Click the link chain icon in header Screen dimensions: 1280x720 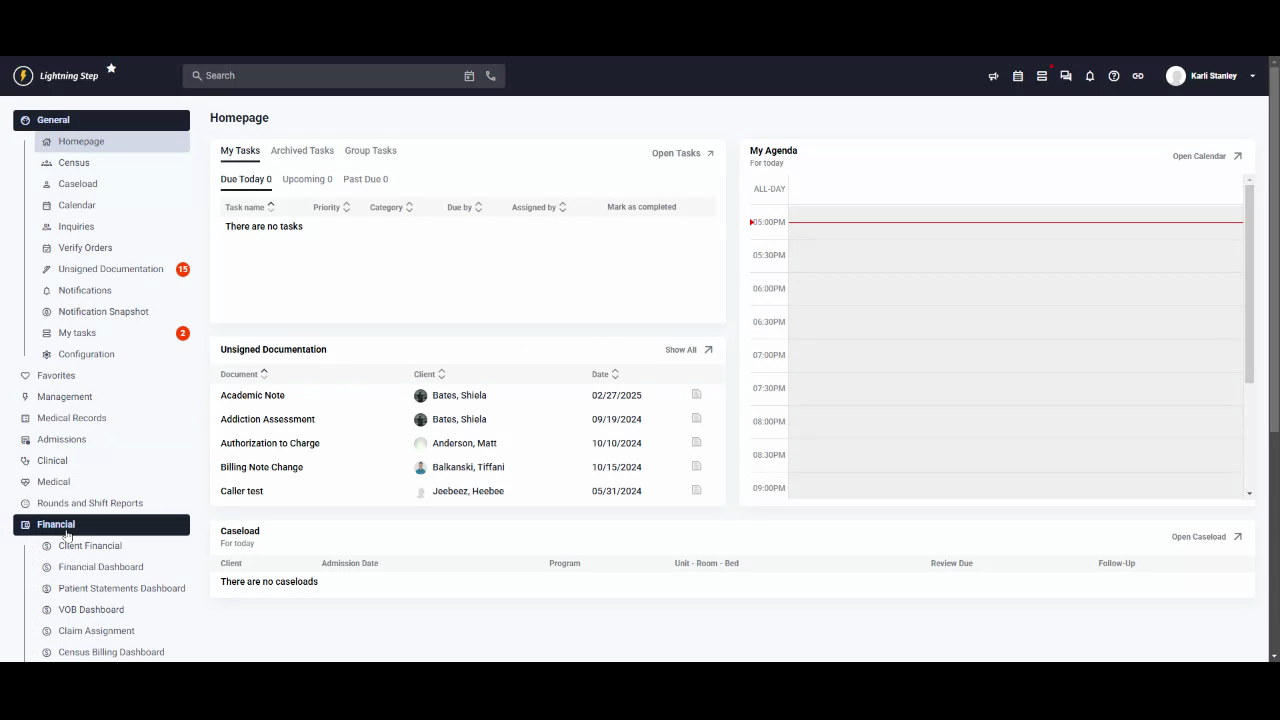point(1138,76)
